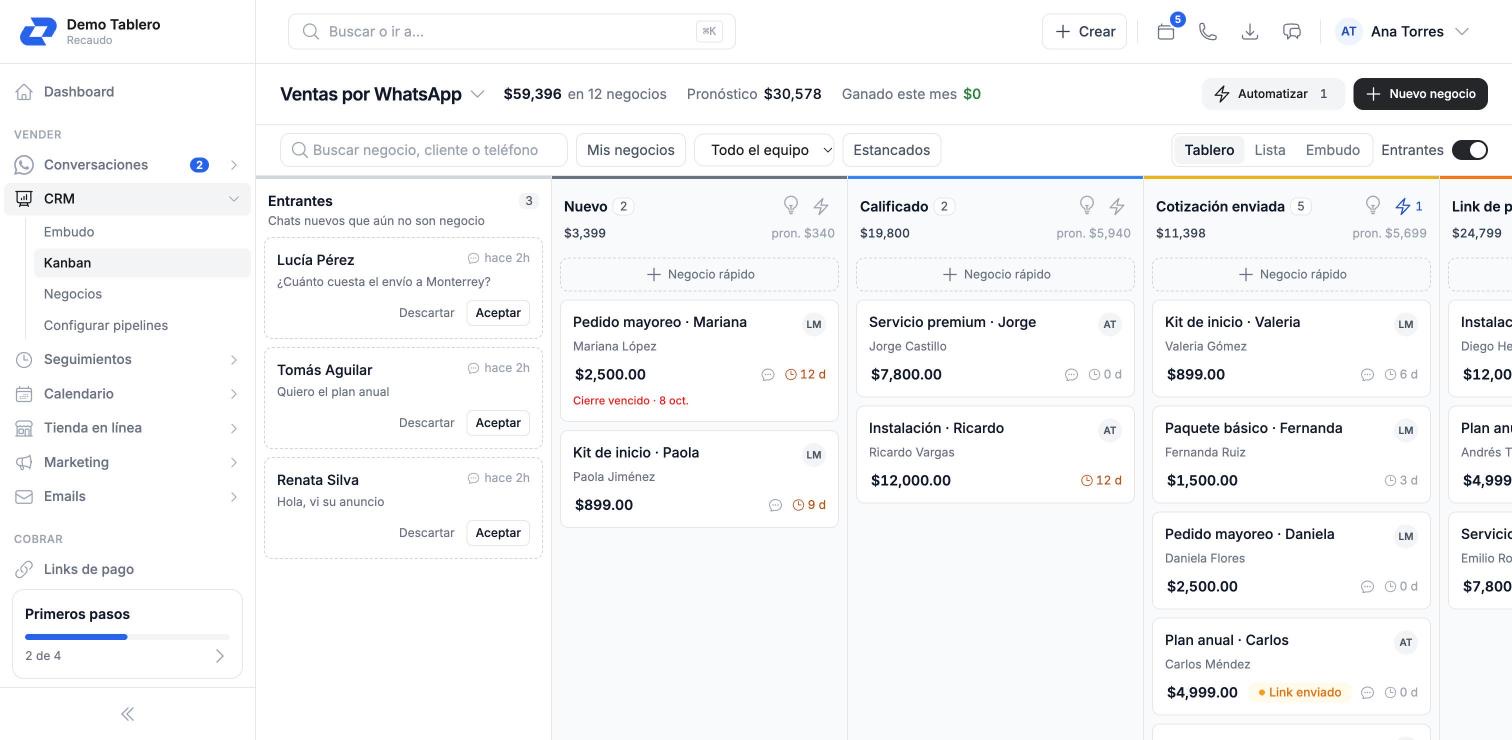Click chat icon on Kit de inicio Valeria card
This screenshot has width=1512, height=740.
[x=1367, y=375]
